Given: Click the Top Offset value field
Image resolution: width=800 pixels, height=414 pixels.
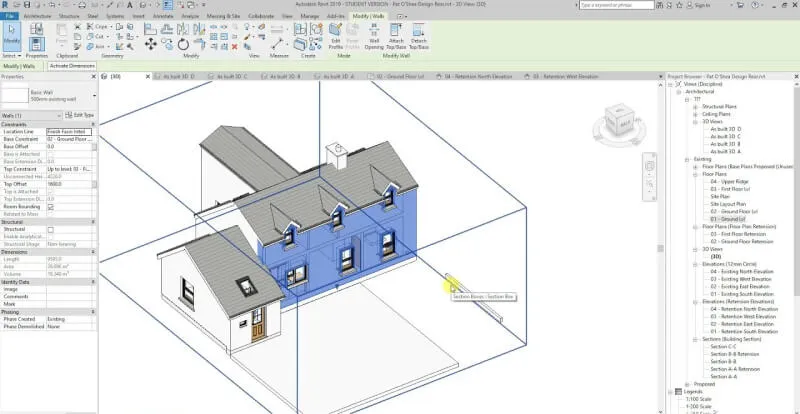Looking at the screenshot, I should pos(69,184).
